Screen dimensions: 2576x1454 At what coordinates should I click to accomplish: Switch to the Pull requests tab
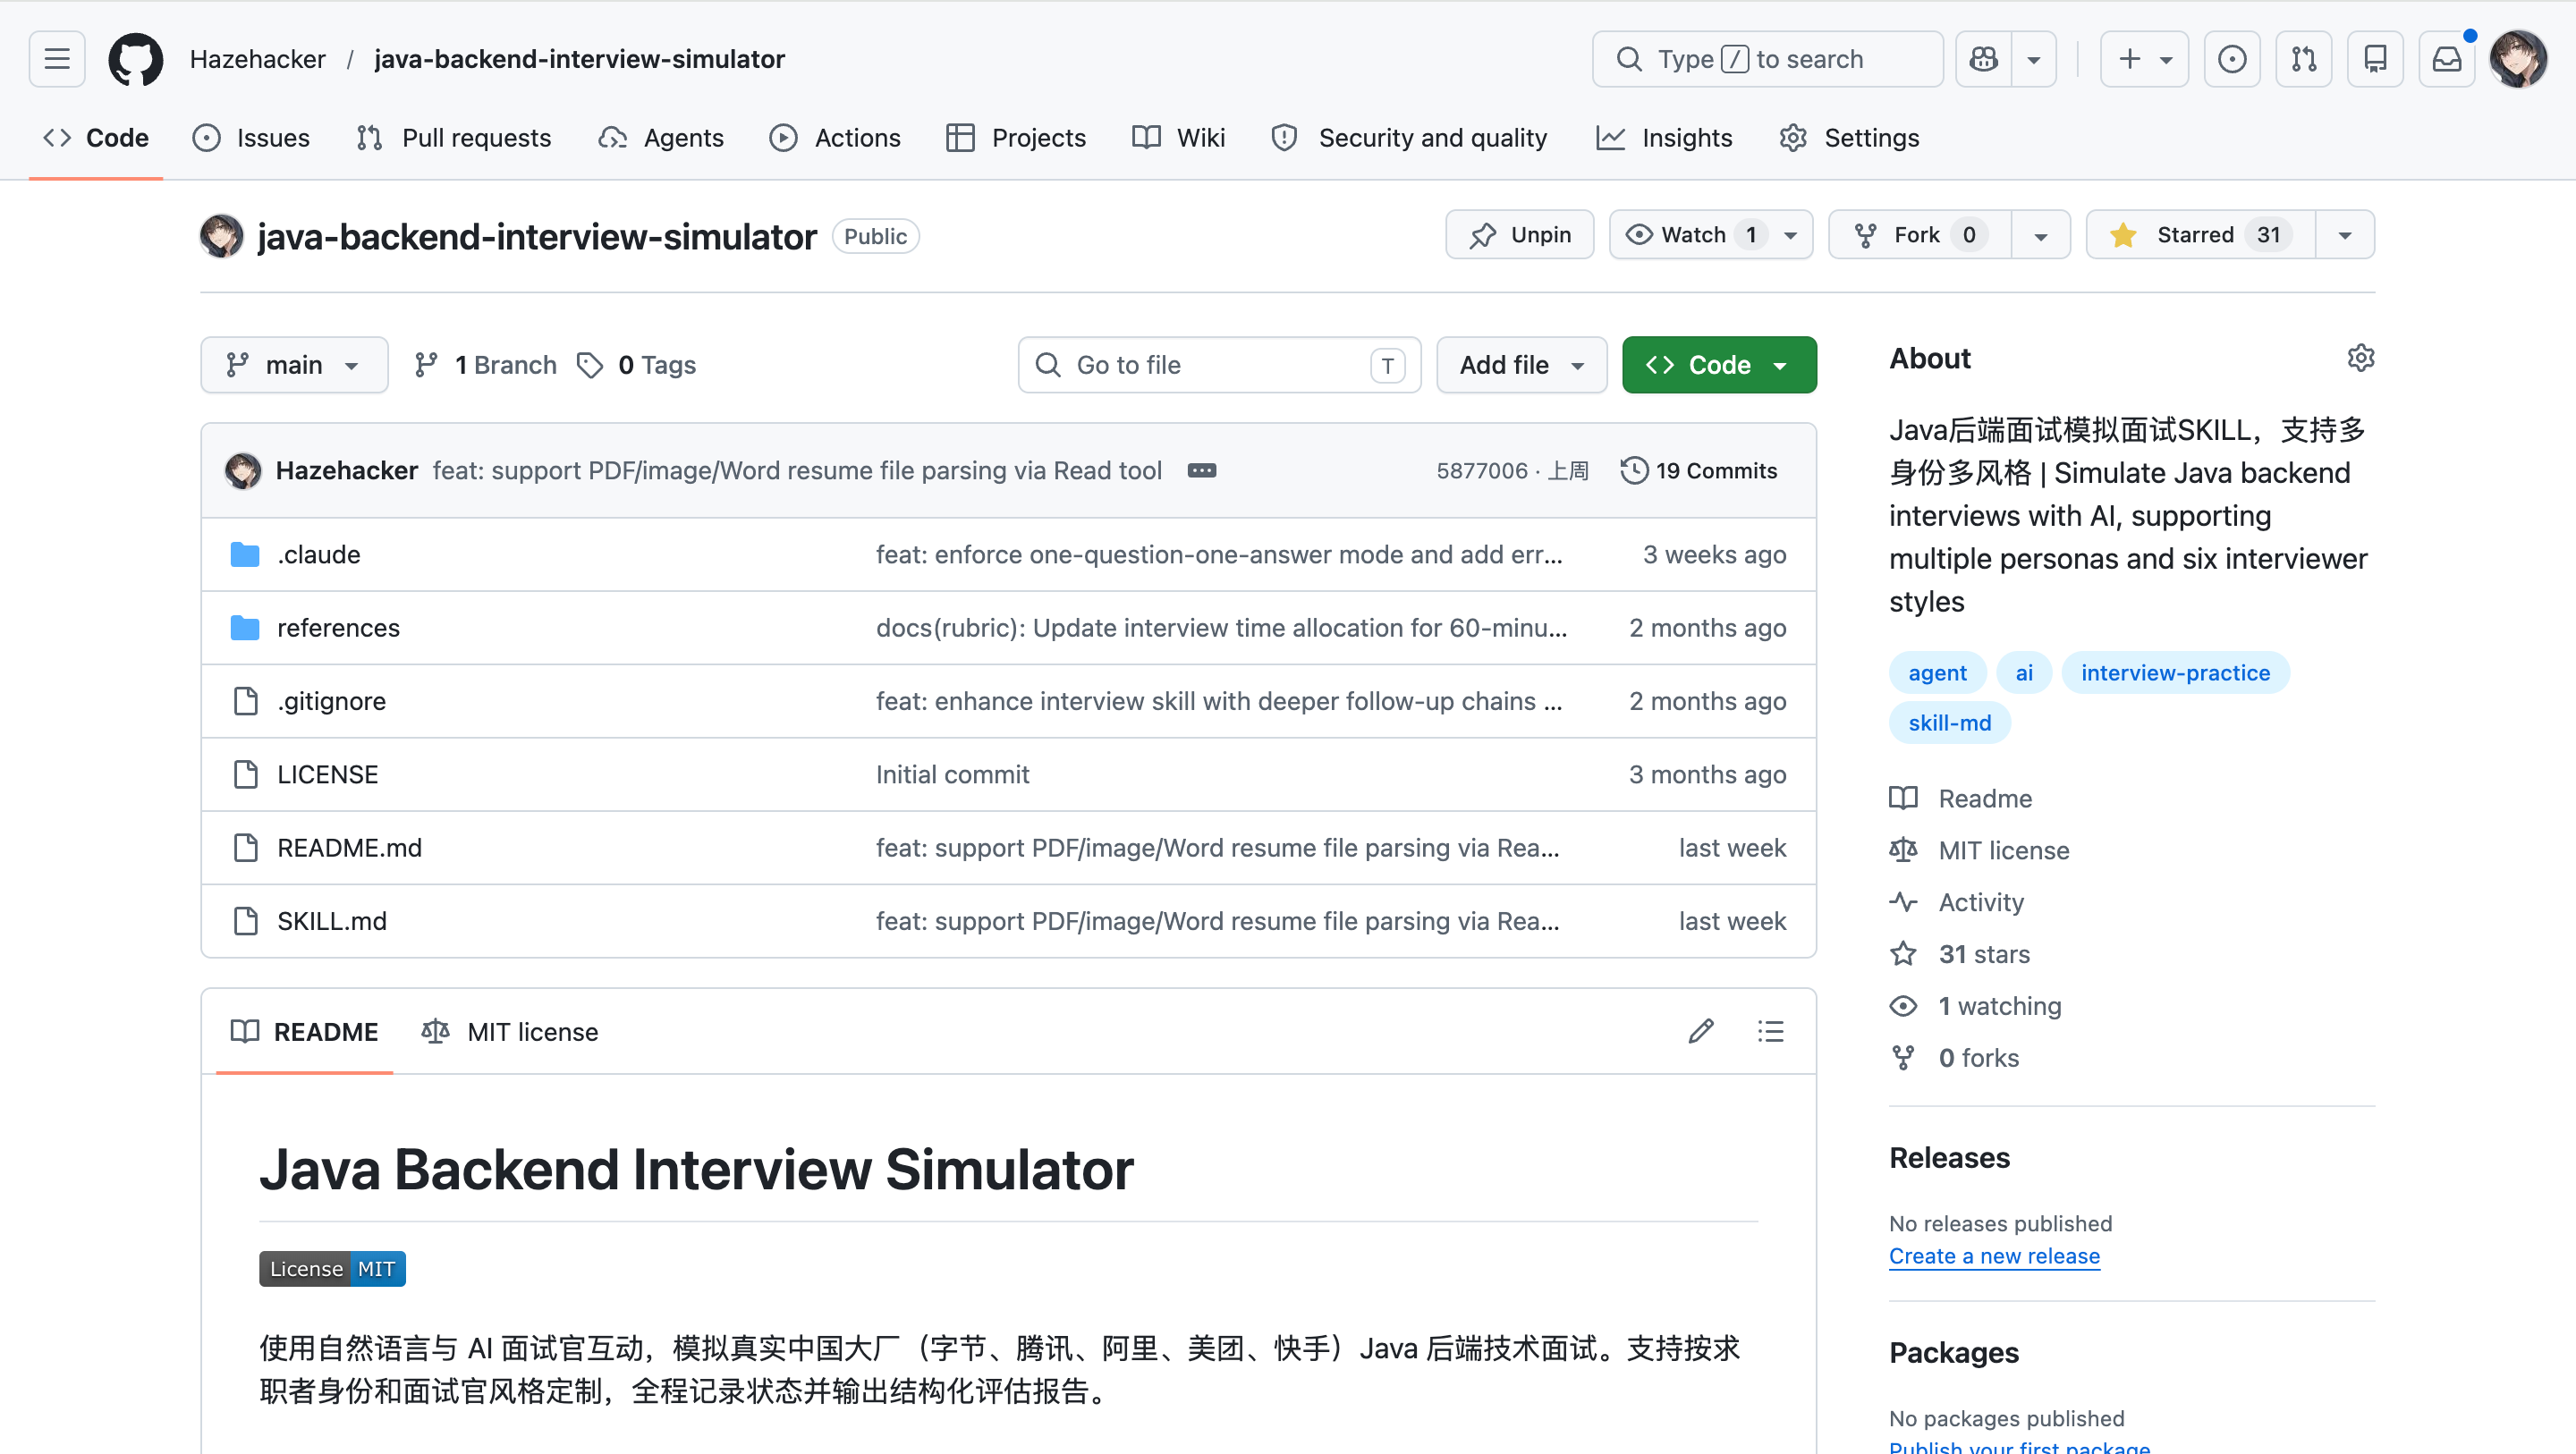click(x=454, y=137)
